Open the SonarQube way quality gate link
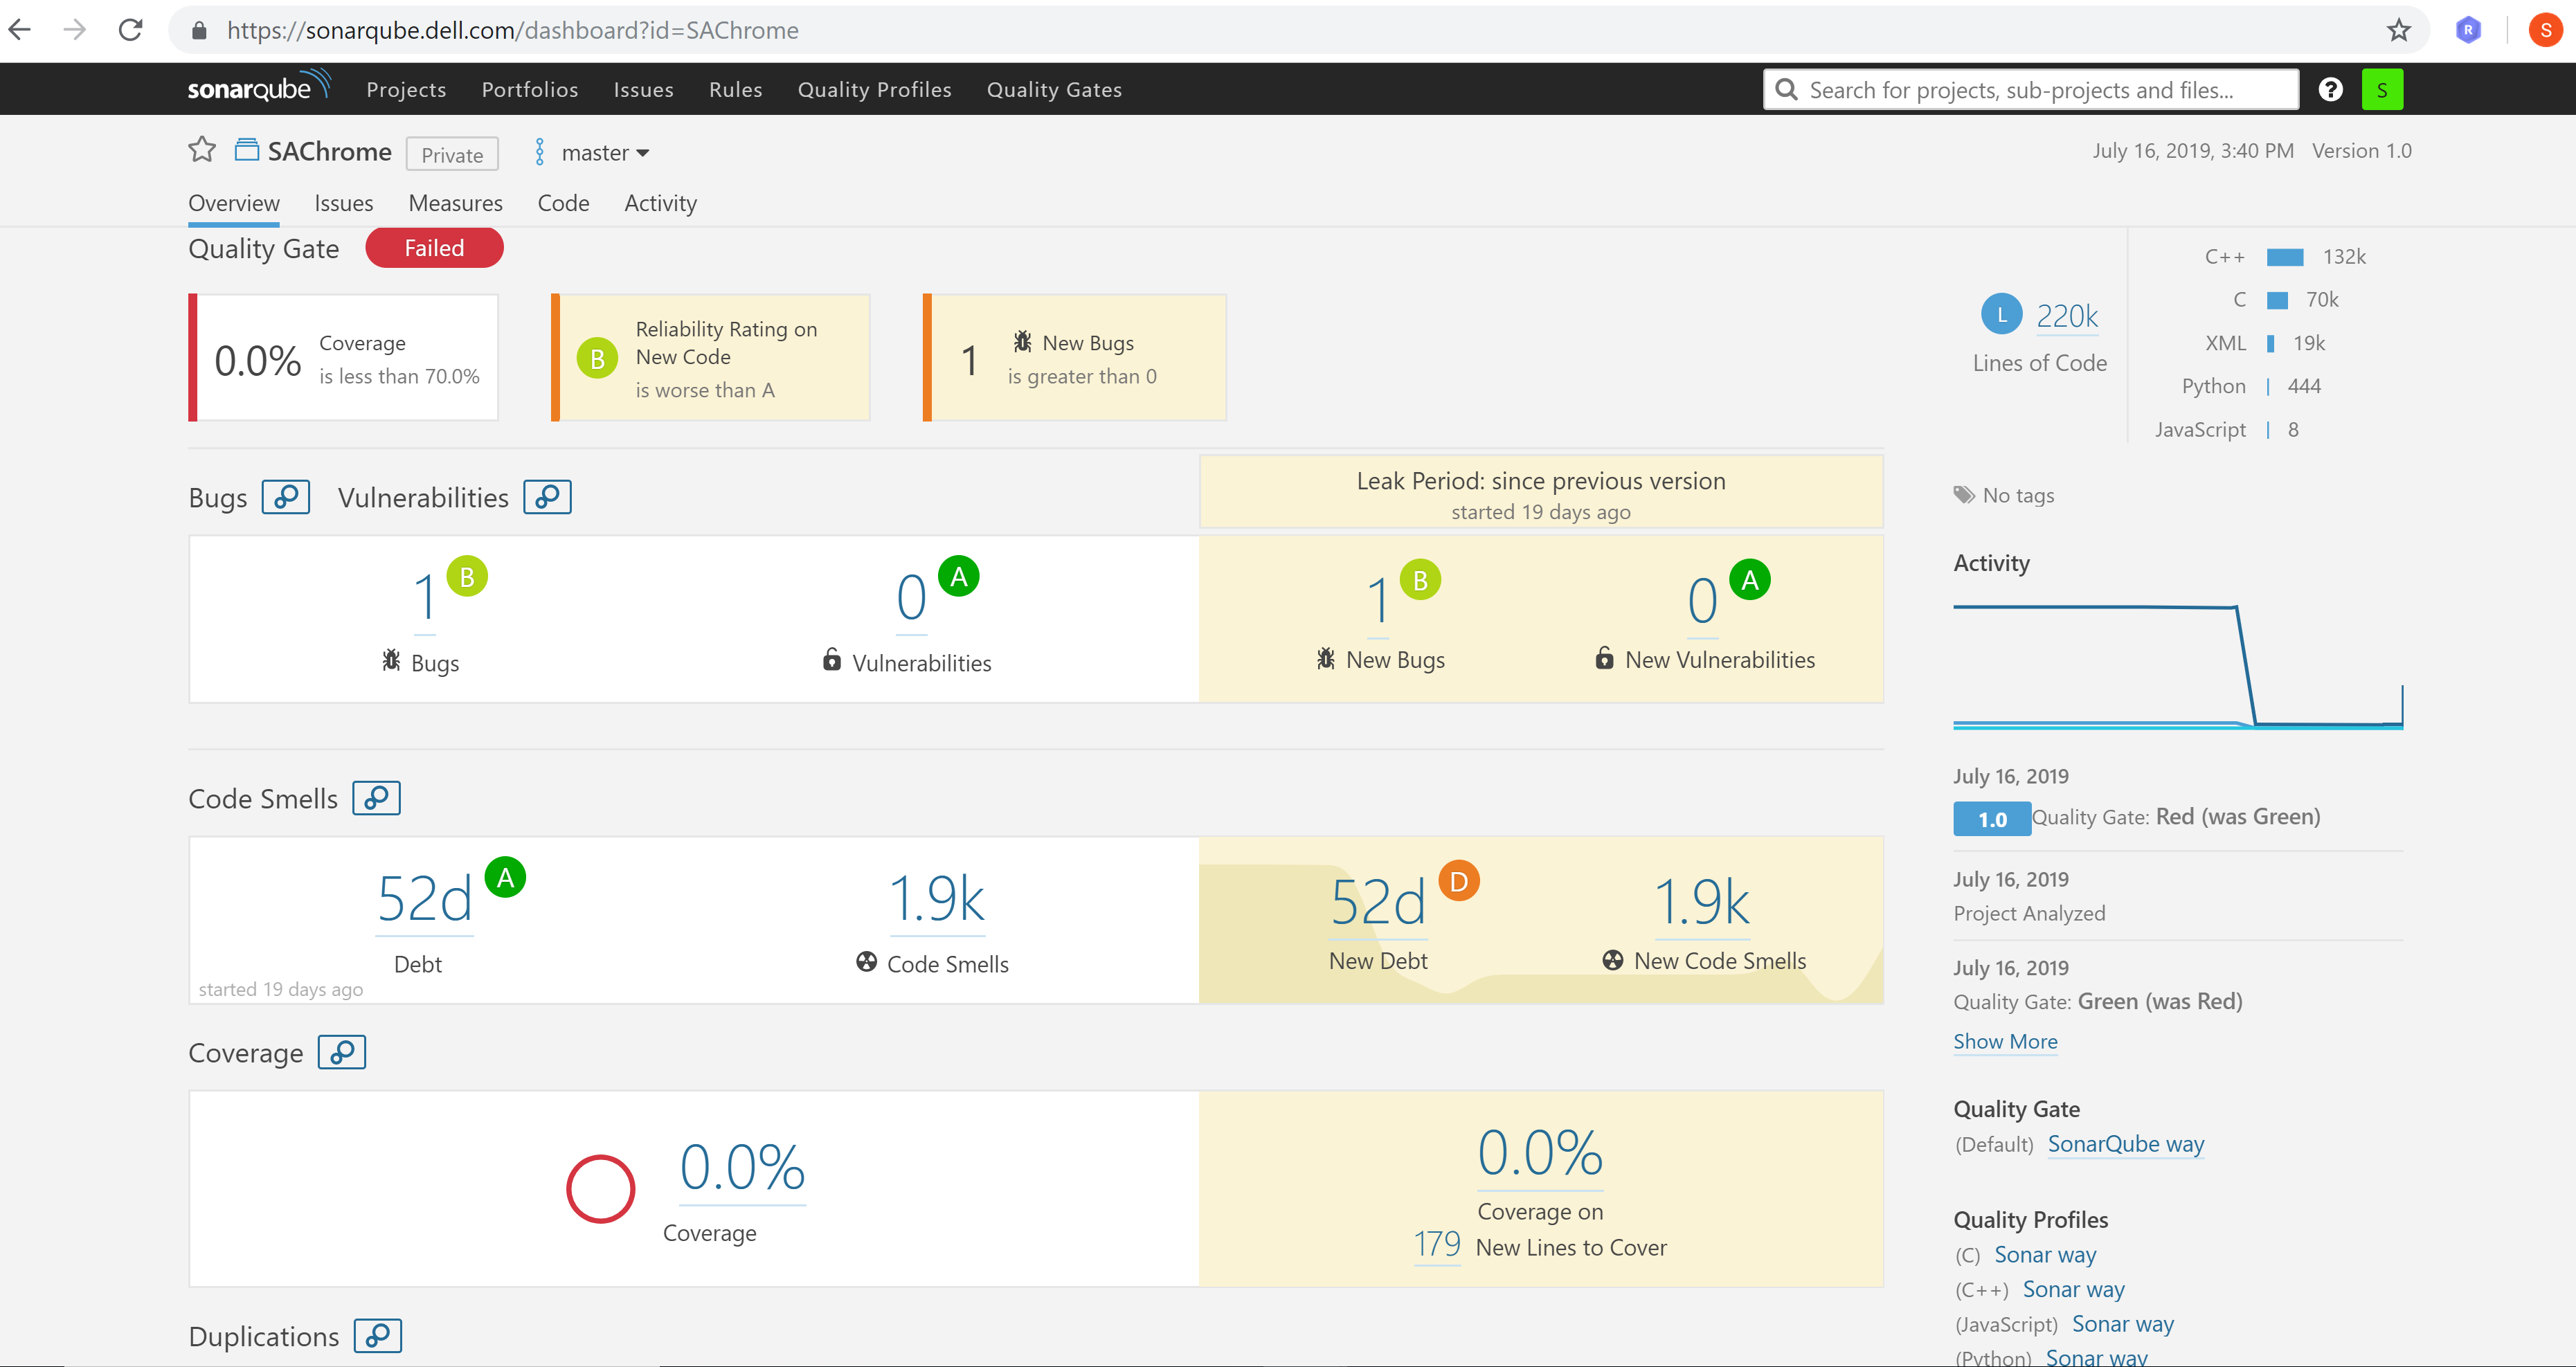 point(2125,1144)
